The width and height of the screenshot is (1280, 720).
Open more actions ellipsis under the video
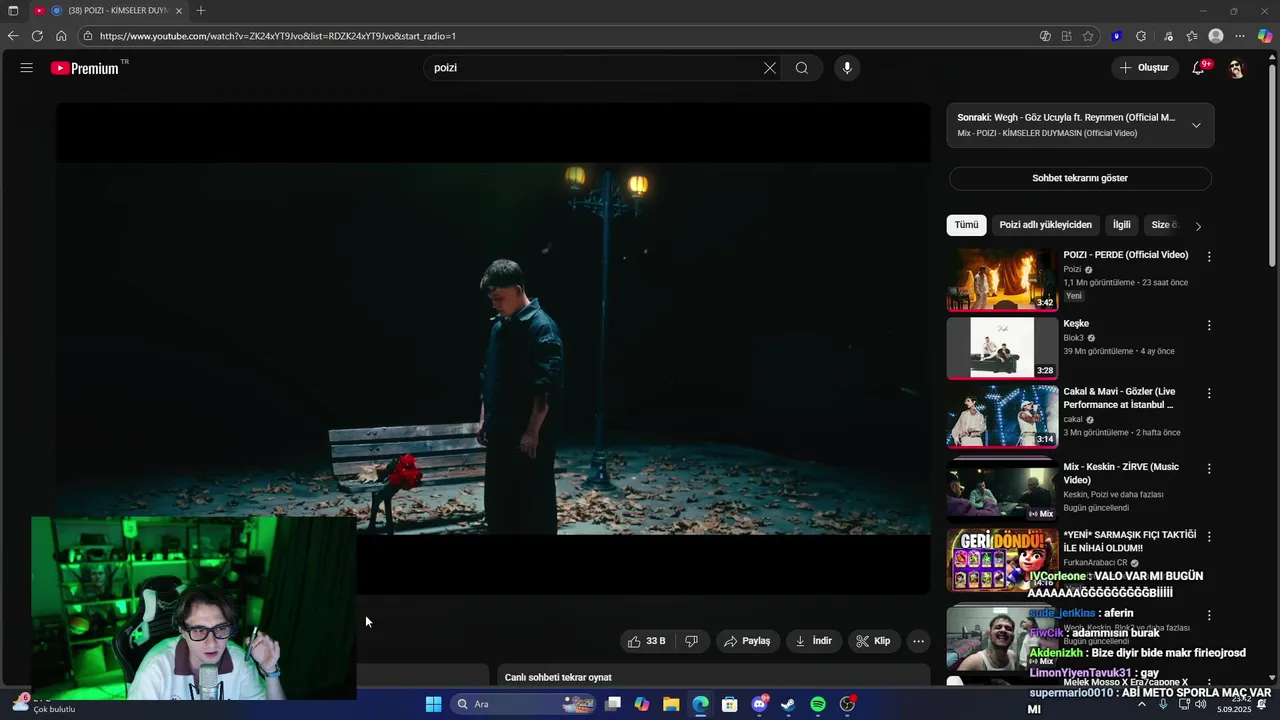tap(919, 641)
